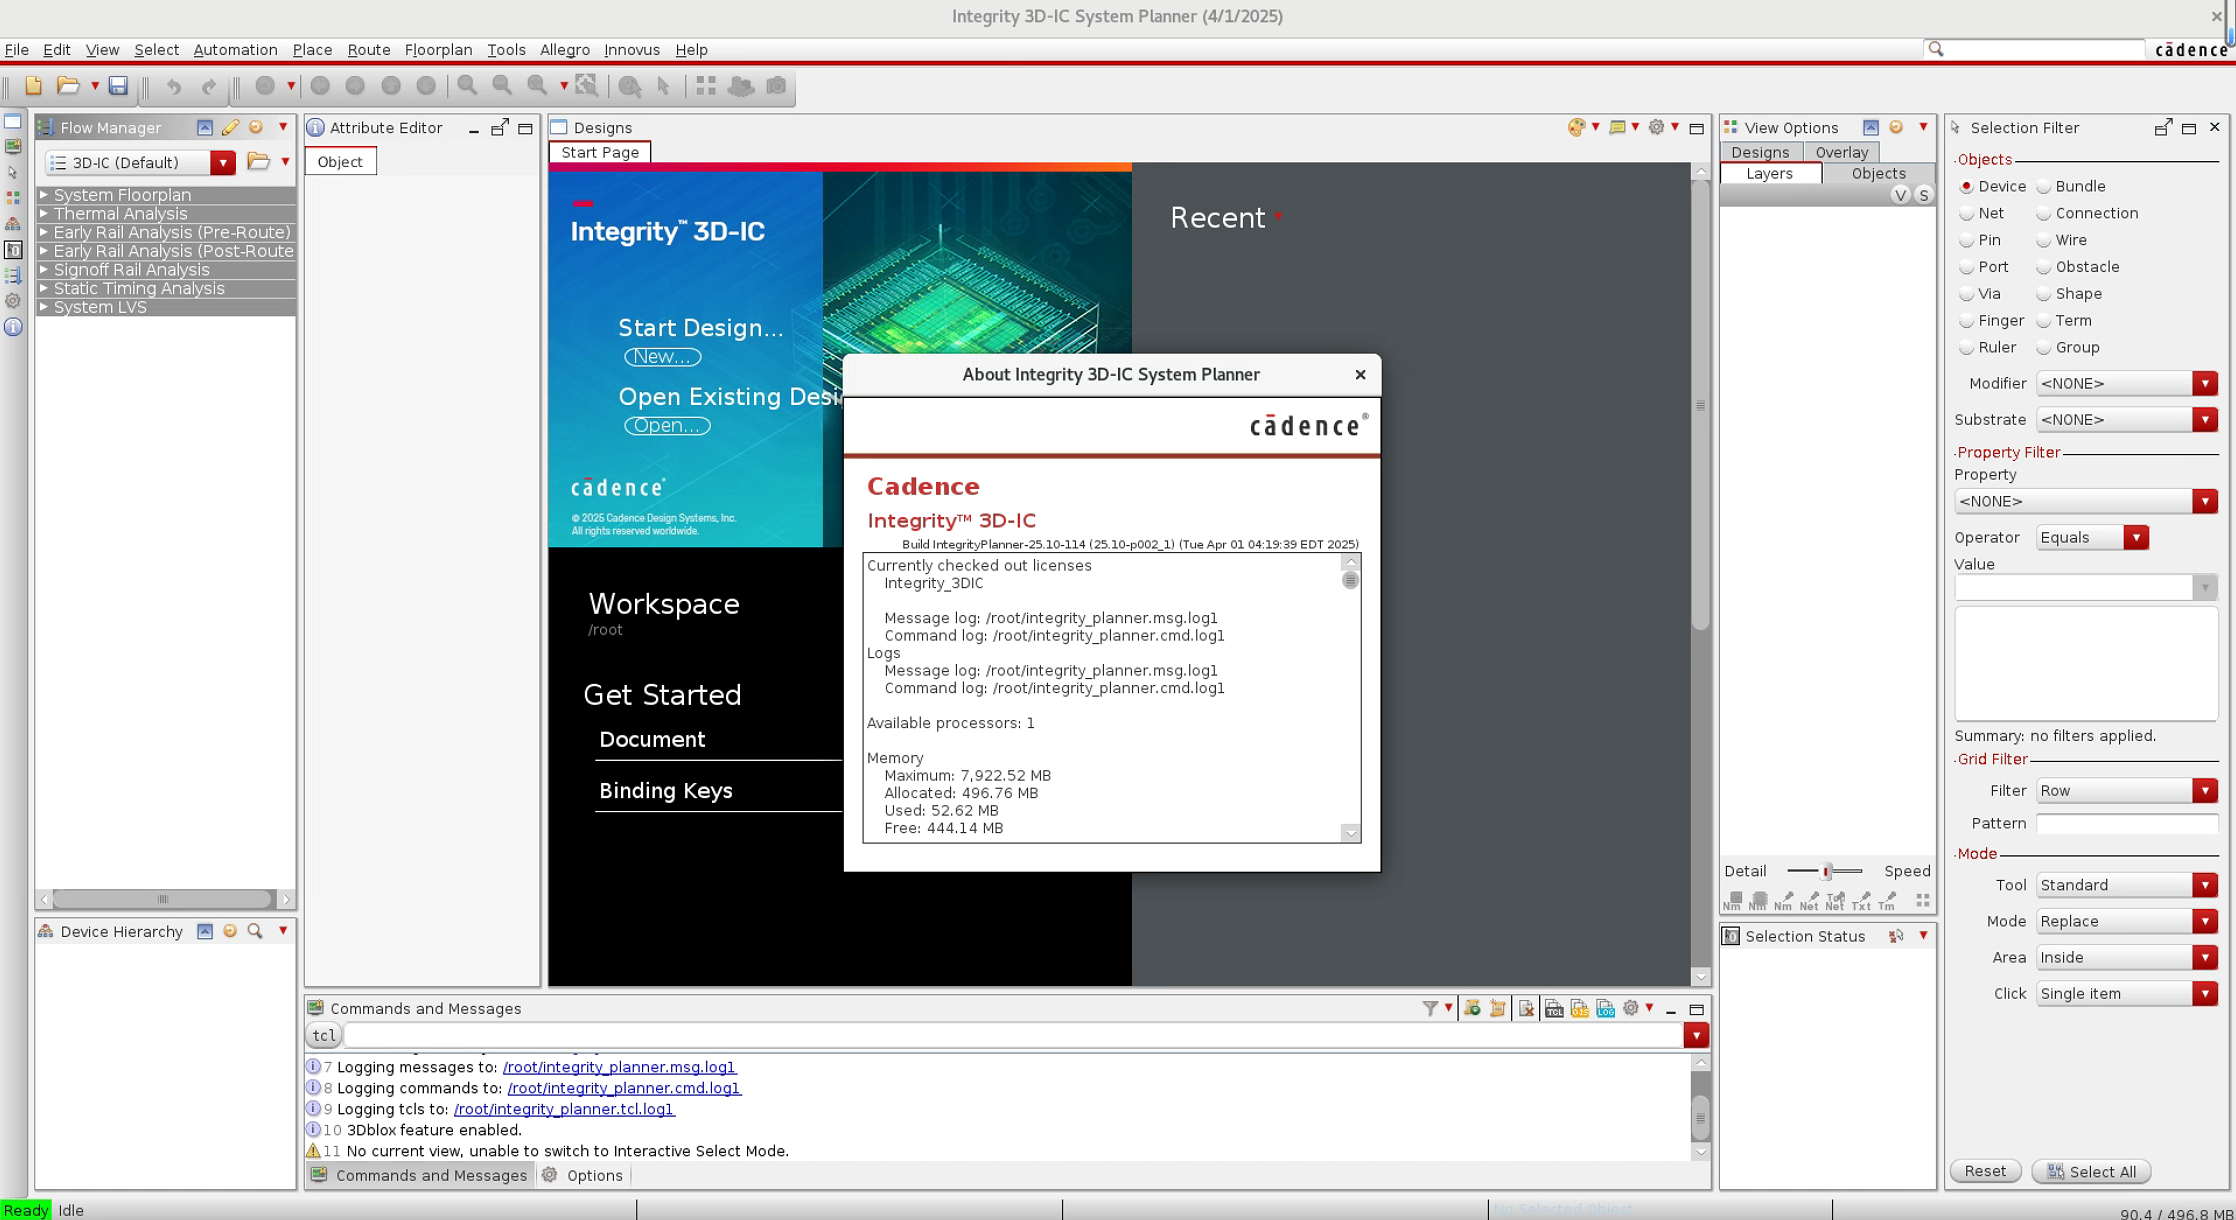Select the Pin radio button

click(x=1967, y=241)
